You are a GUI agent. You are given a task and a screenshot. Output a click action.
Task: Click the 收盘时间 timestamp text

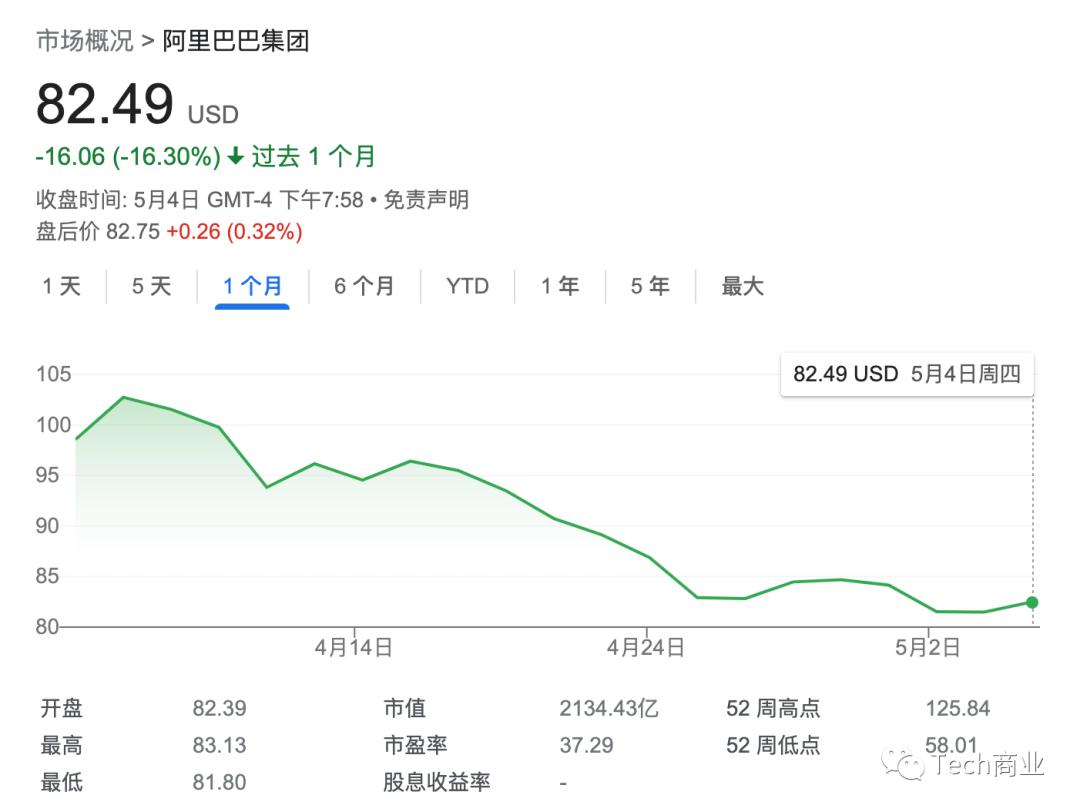[200, 200]
